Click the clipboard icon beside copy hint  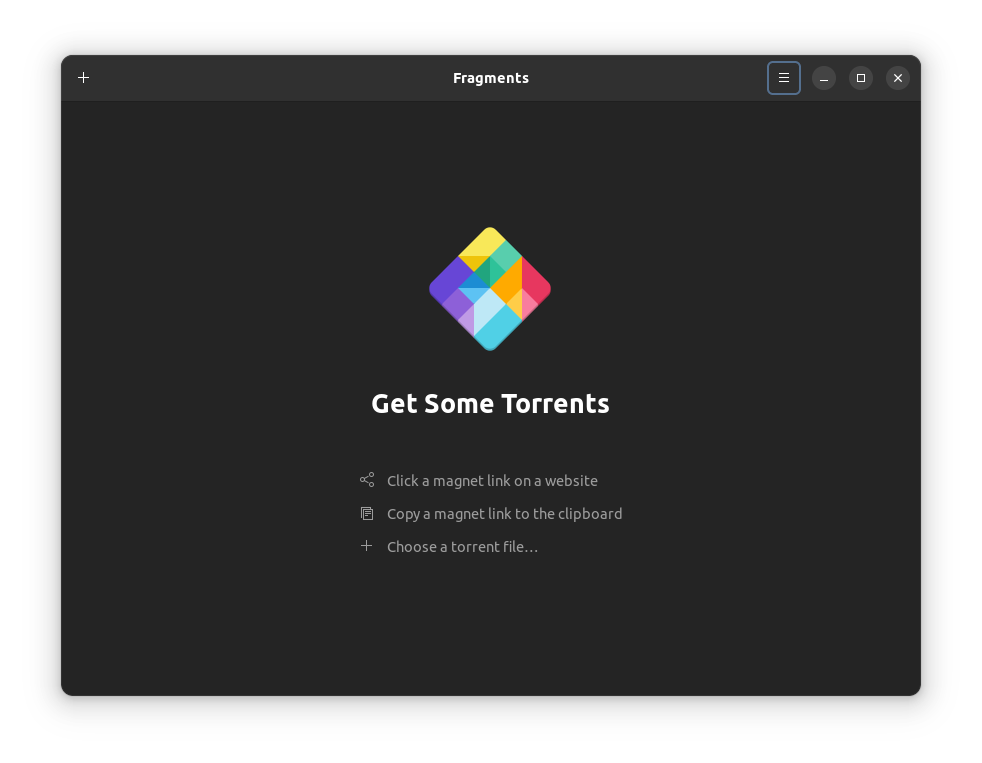(x=367, y=514)
